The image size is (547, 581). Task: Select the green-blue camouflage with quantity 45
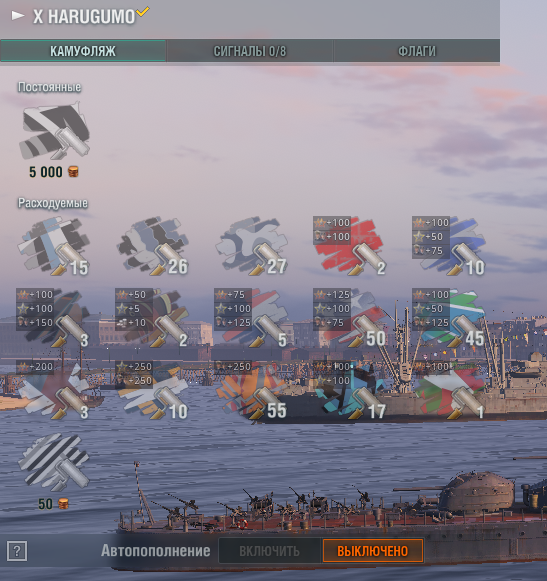[449, 318]
